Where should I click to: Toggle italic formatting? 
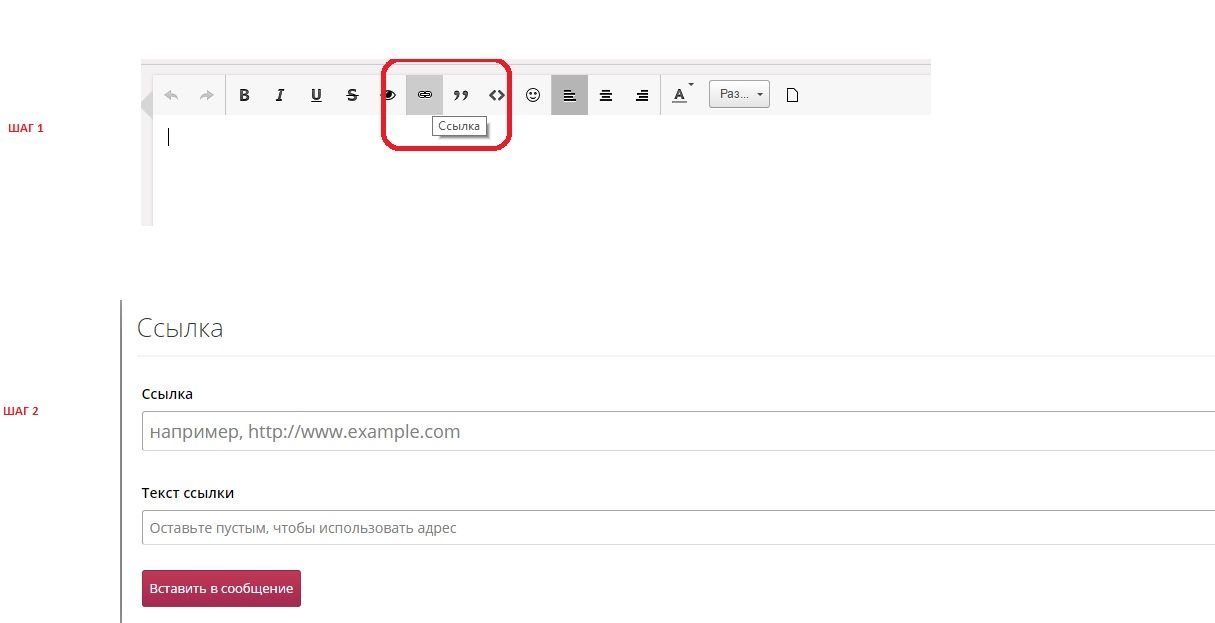[x=280, y=95]
